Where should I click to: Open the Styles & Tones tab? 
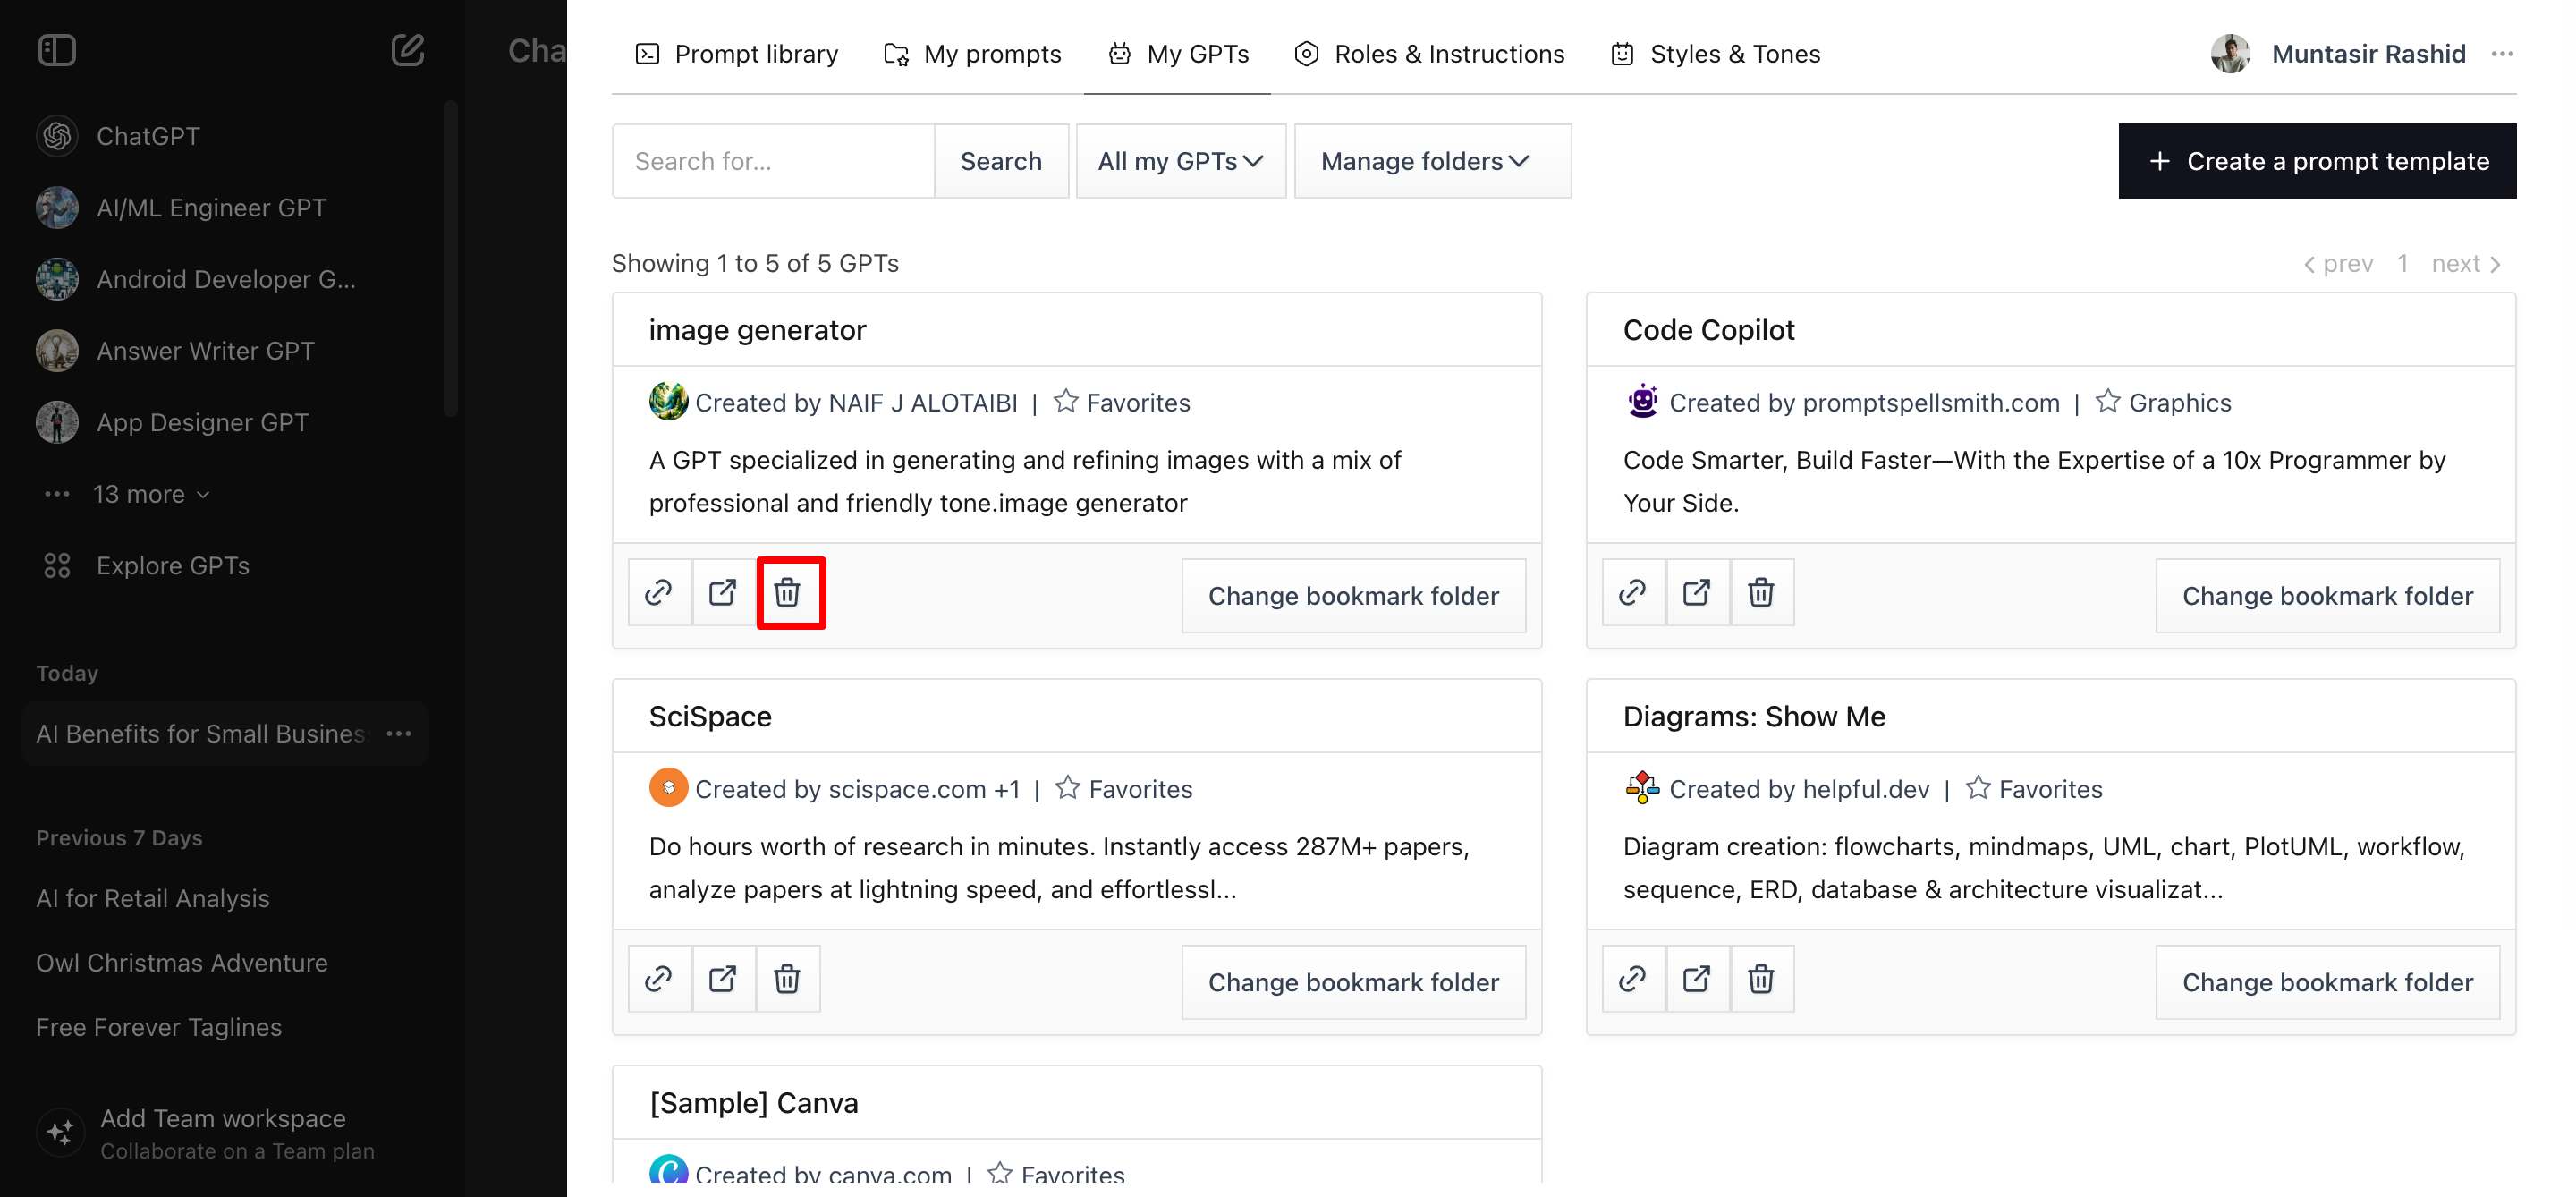(1715, 54)
